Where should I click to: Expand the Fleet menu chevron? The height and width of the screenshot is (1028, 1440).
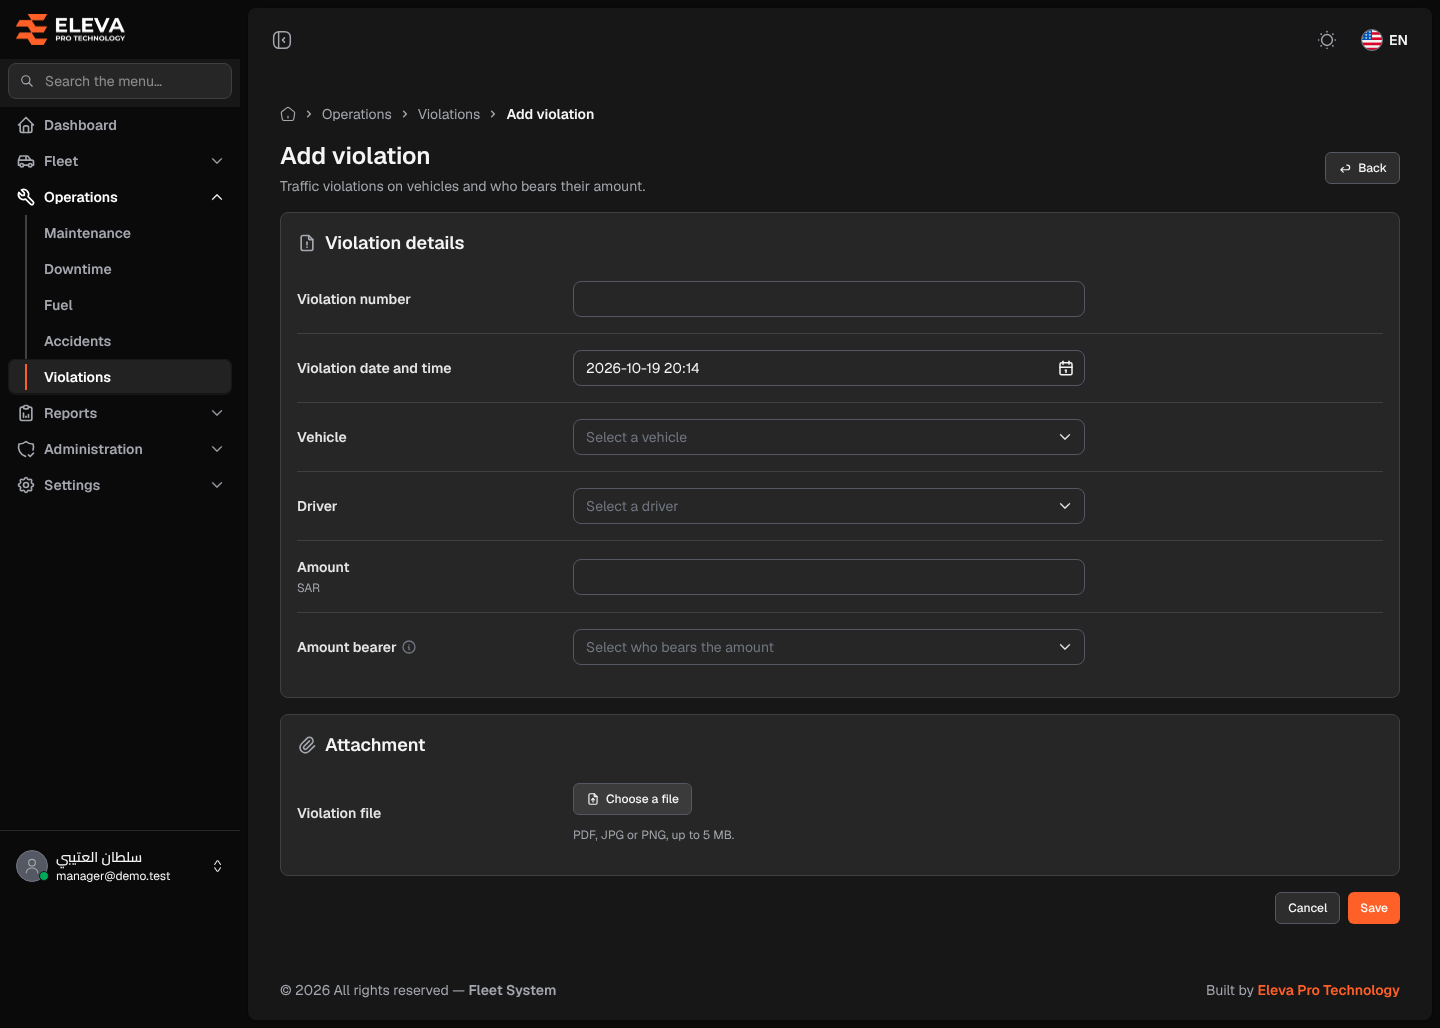click(217, 161)
